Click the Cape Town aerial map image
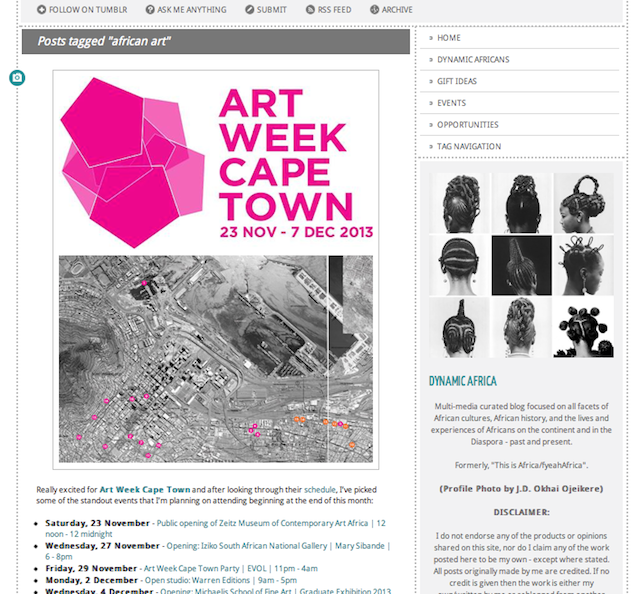The height and width of the screenshot is (594, 640). coord(216,359)
